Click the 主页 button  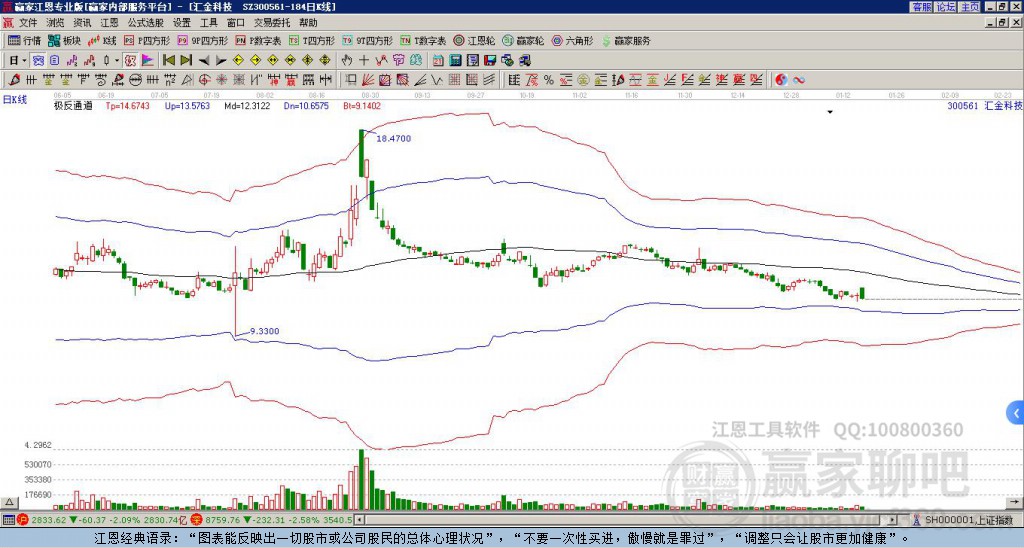970,7
